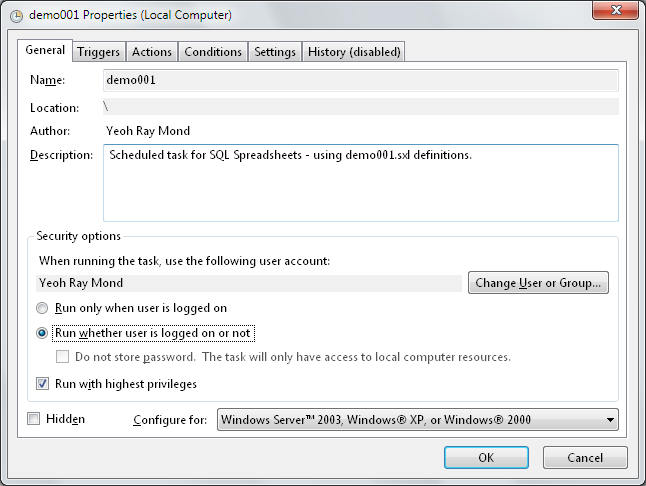The image size is (646, 486).
Task: View the History (disabled) tab
Action: [x=354, y=52]
